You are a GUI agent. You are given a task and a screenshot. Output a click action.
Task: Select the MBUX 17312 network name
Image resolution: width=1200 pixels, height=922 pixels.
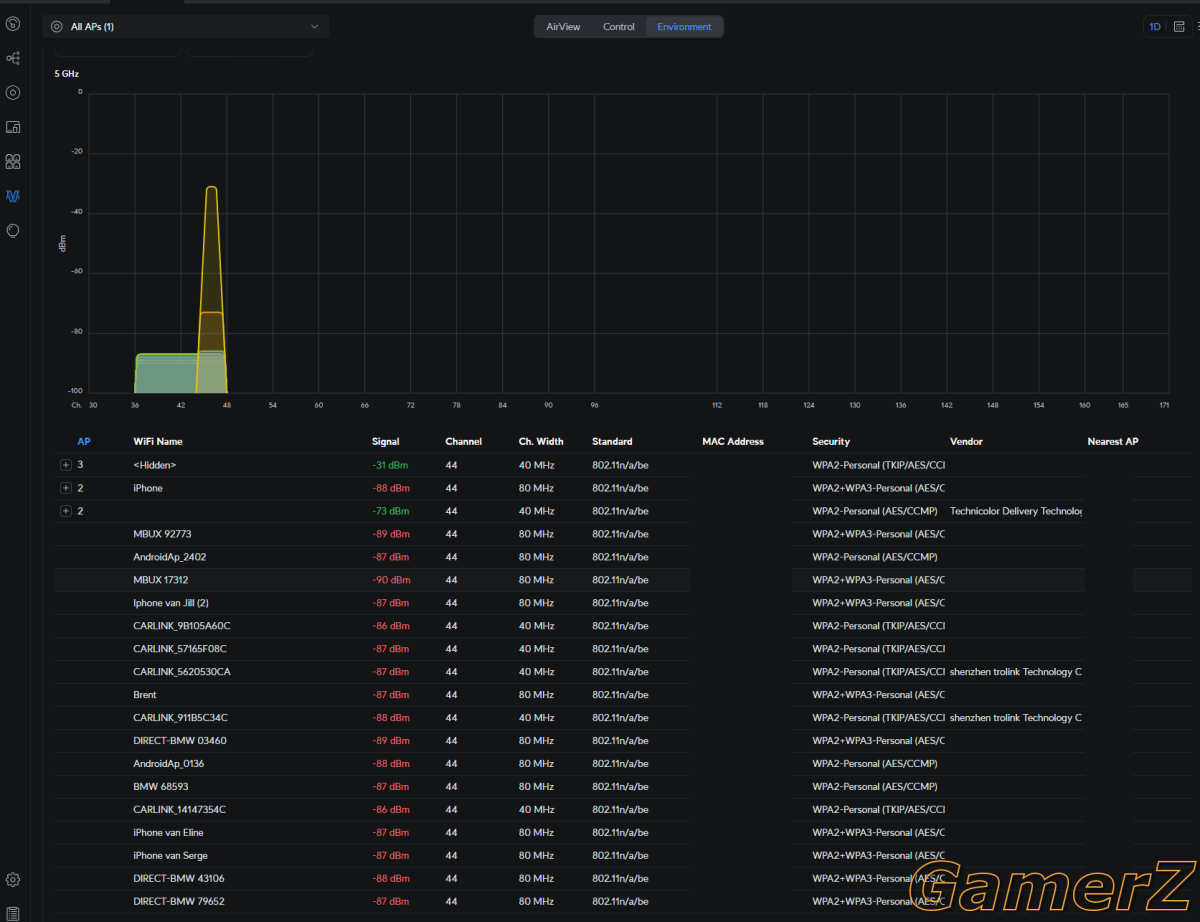tap(161, 580)
